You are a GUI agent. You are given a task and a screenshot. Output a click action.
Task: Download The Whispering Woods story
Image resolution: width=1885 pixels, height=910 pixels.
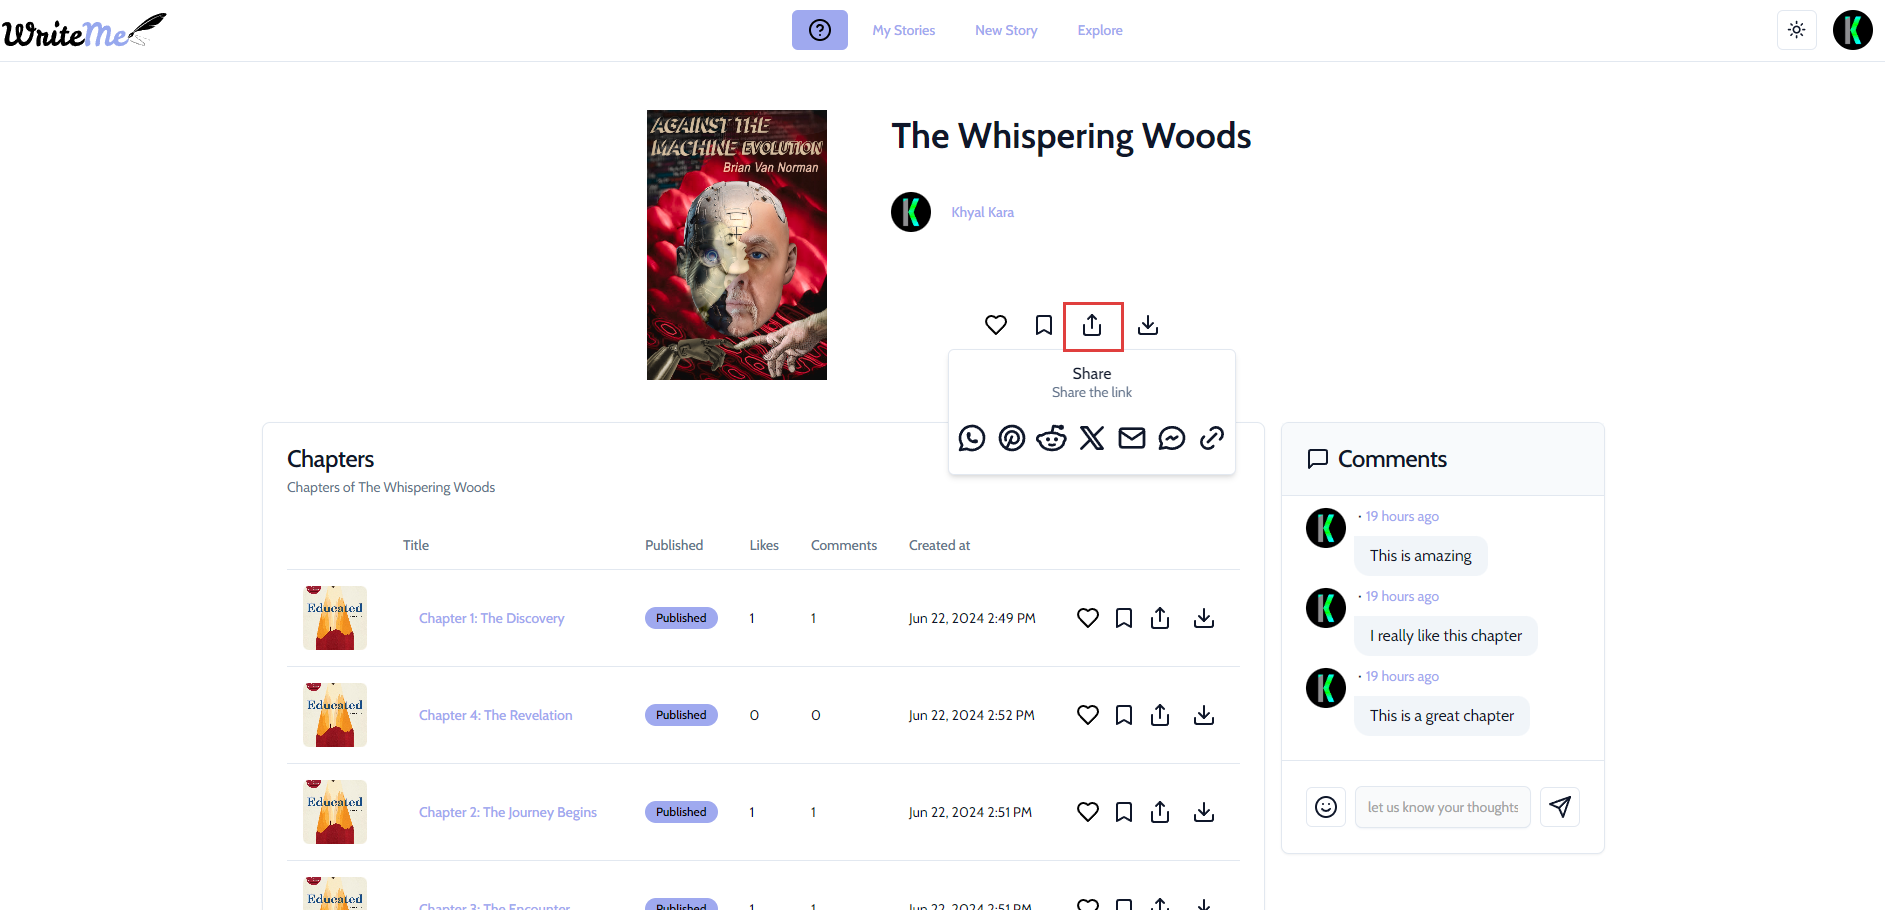pos(1148,325)
